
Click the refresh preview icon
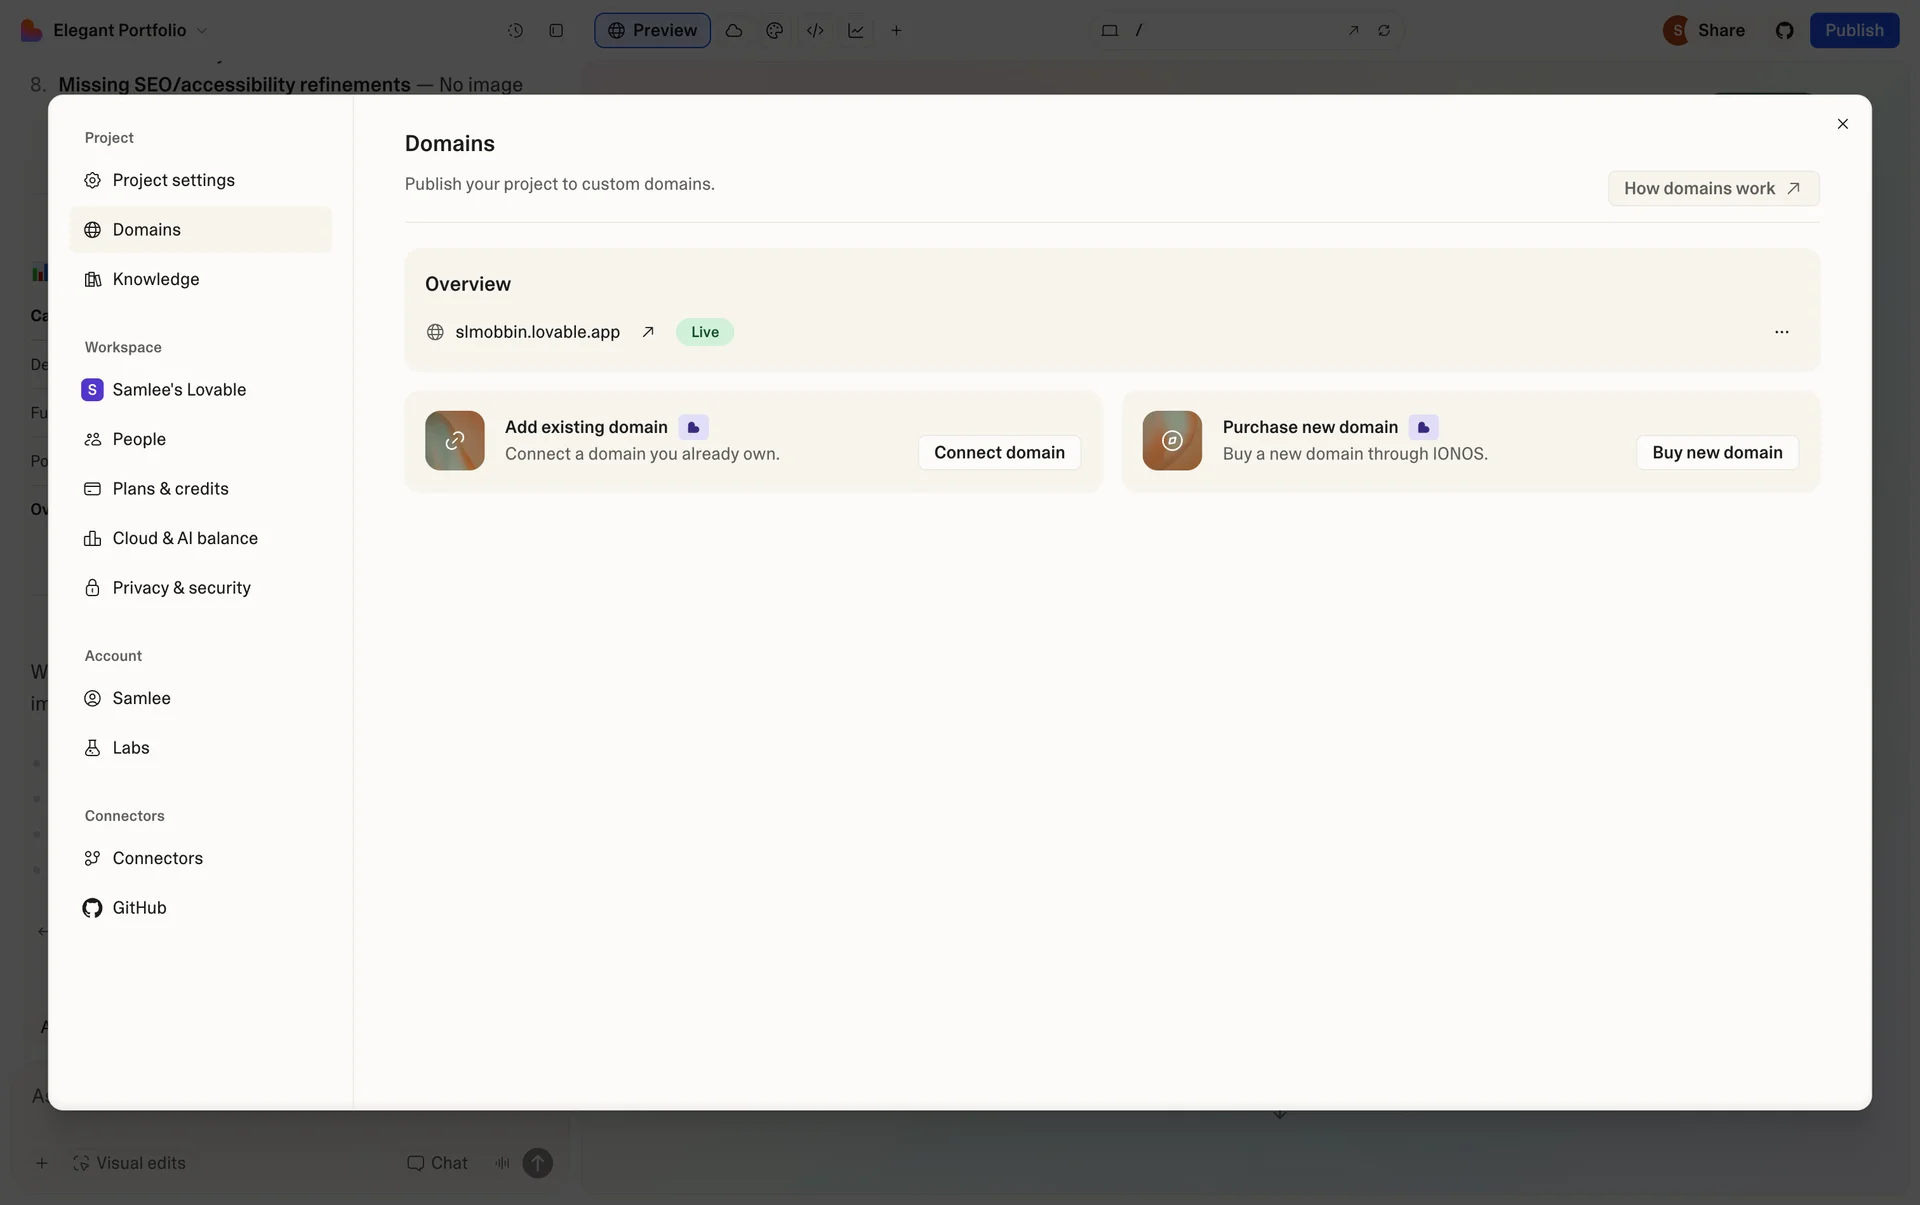tap(1384, 30)
